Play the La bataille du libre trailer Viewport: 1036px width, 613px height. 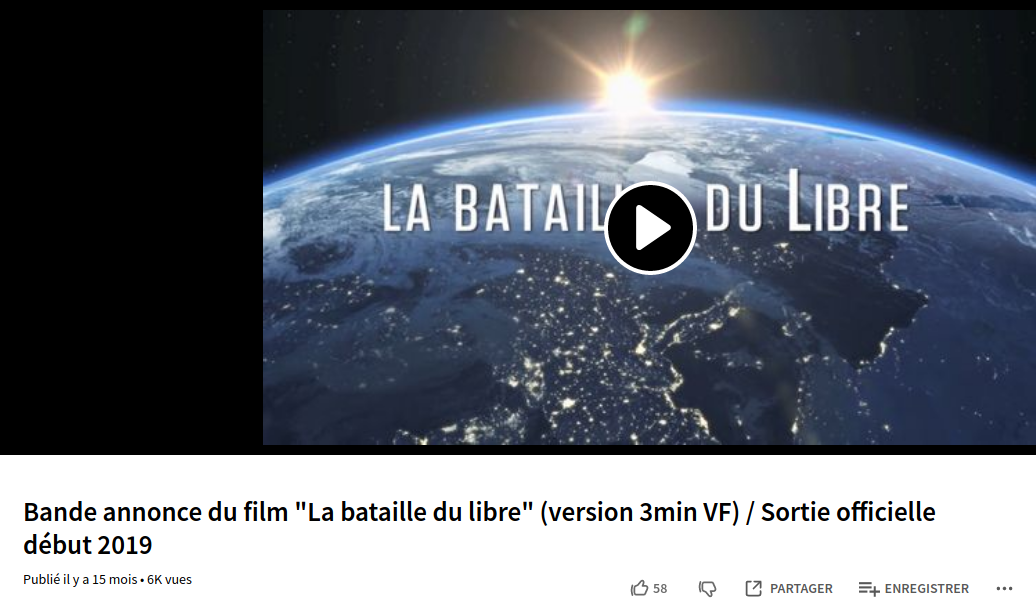(x=650, y=228)
